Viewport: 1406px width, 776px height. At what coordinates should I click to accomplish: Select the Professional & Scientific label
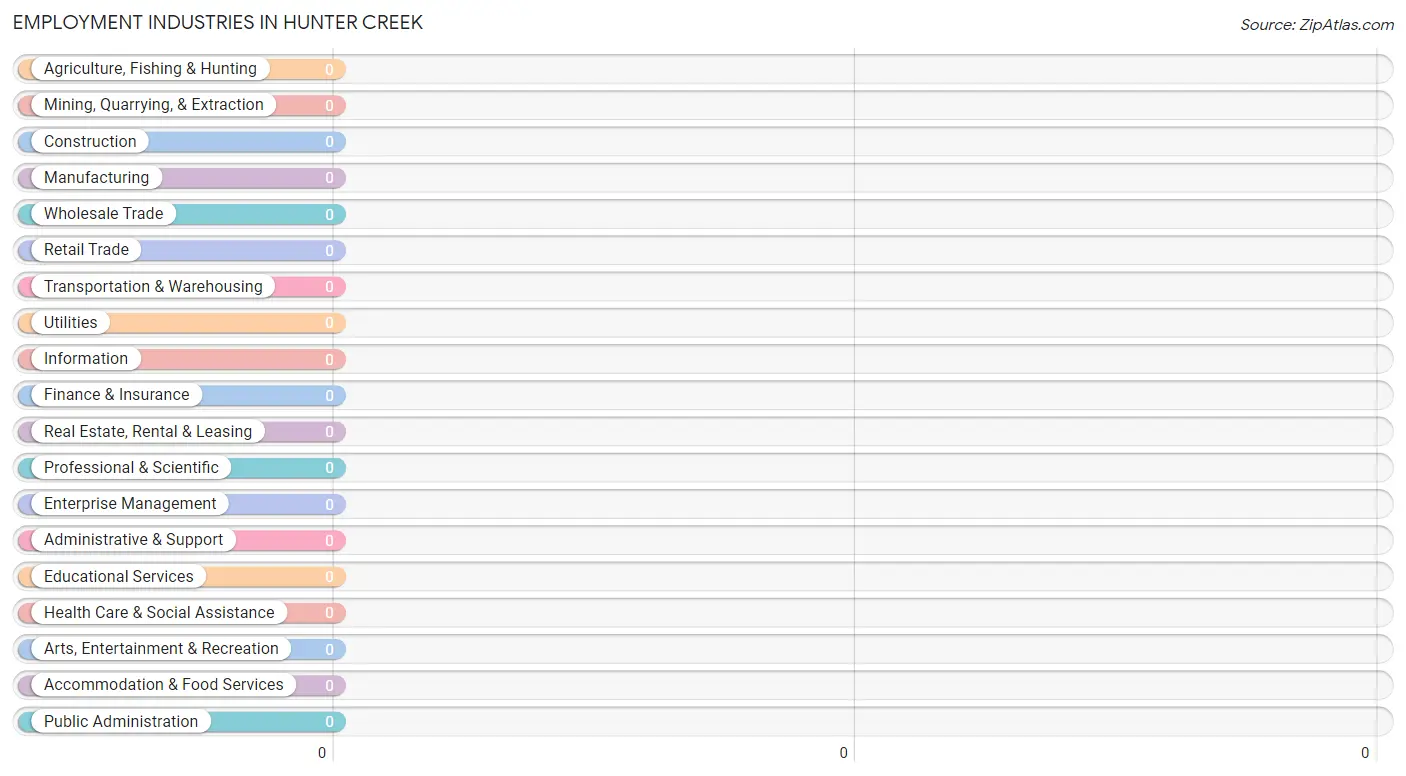[x=131, y=468]
